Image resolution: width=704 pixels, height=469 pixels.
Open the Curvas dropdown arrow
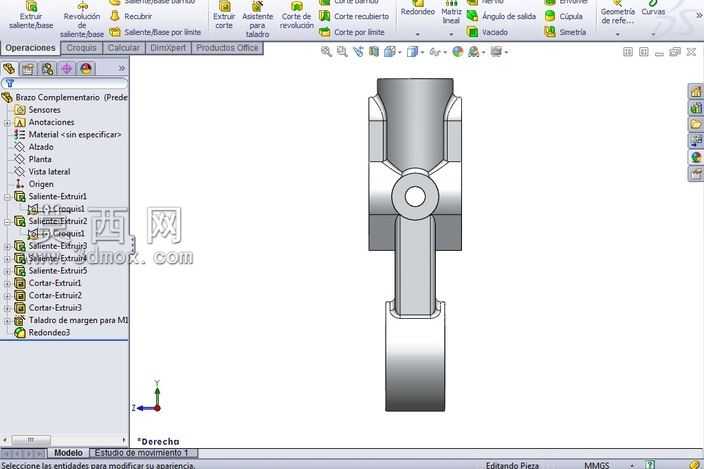pos(653,34)
